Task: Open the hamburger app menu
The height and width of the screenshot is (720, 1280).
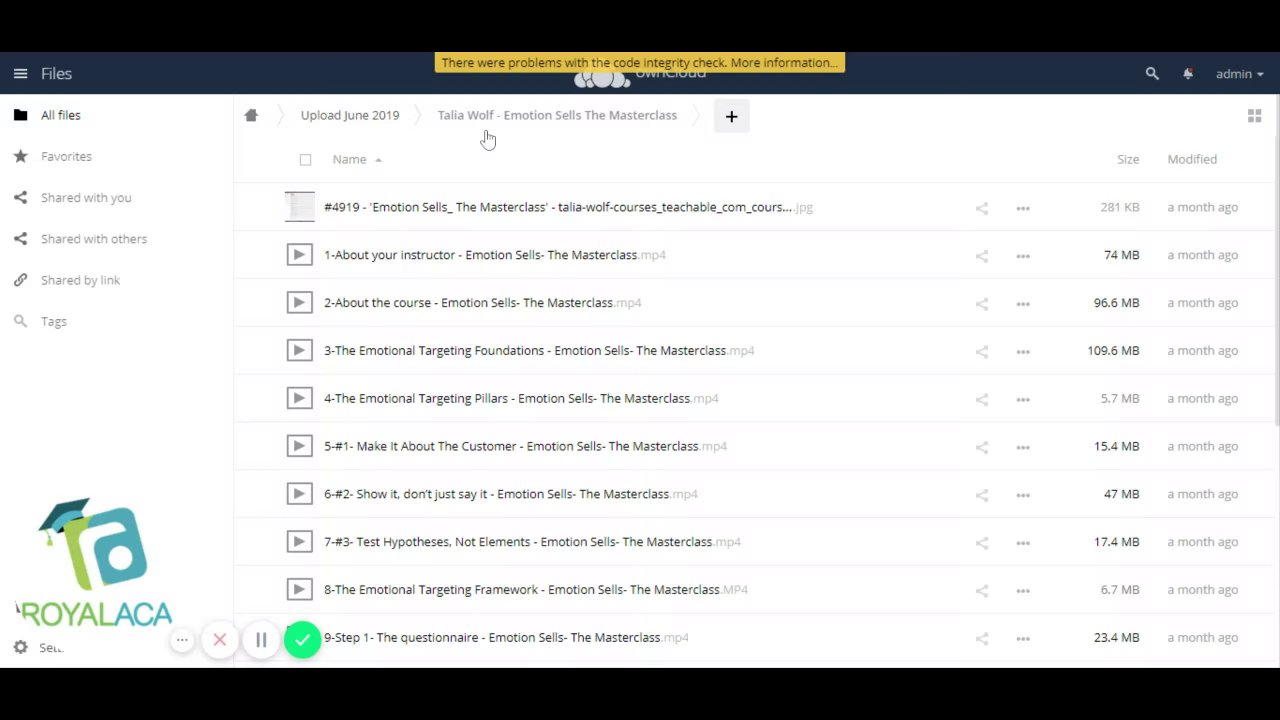Action: 20,73
